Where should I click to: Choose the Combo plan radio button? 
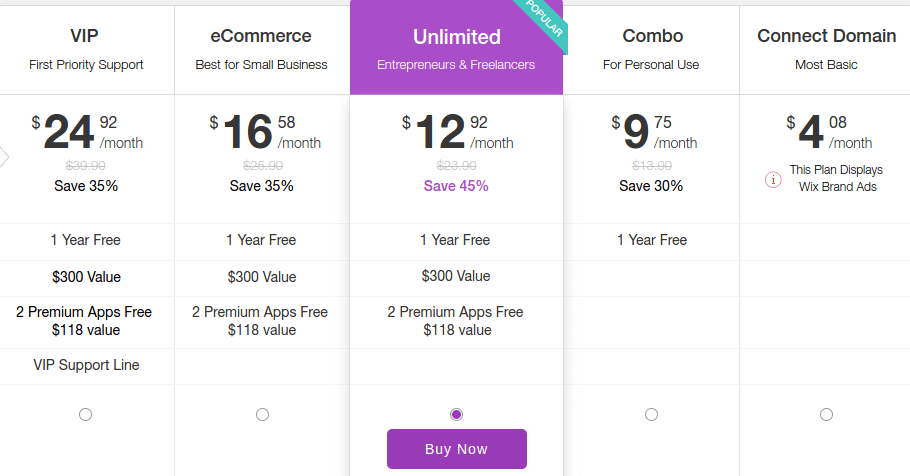[651, 414]
